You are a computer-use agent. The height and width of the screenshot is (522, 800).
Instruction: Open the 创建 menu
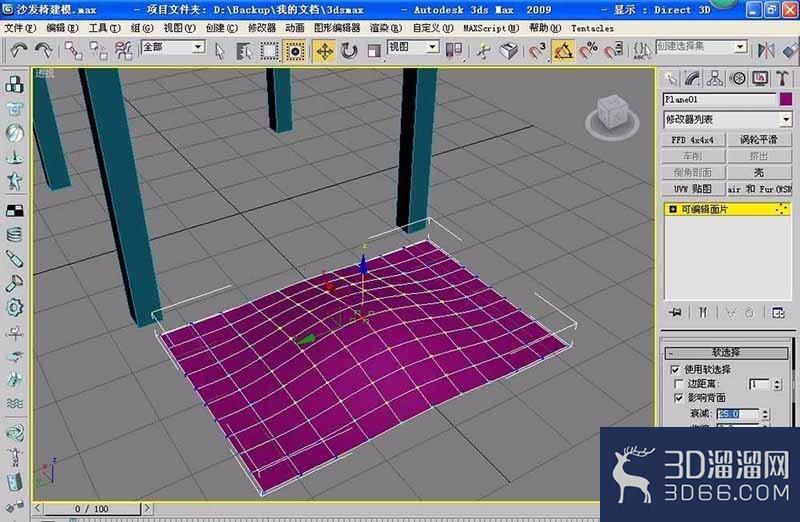pyautogui.click(x=221, y=28)
